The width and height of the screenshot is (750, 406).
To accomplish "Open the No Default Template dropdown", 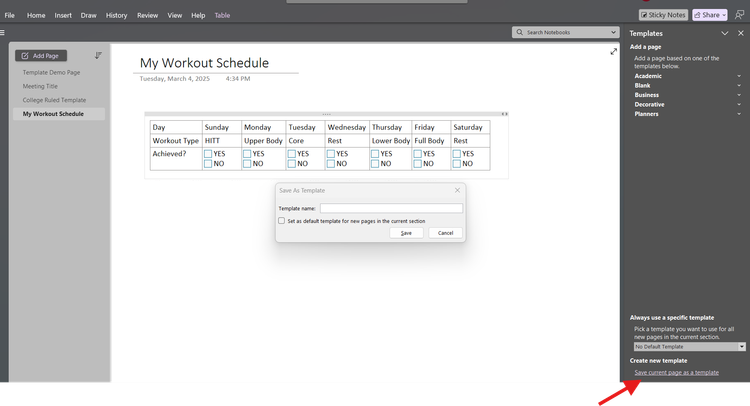I will pos(689,347).
